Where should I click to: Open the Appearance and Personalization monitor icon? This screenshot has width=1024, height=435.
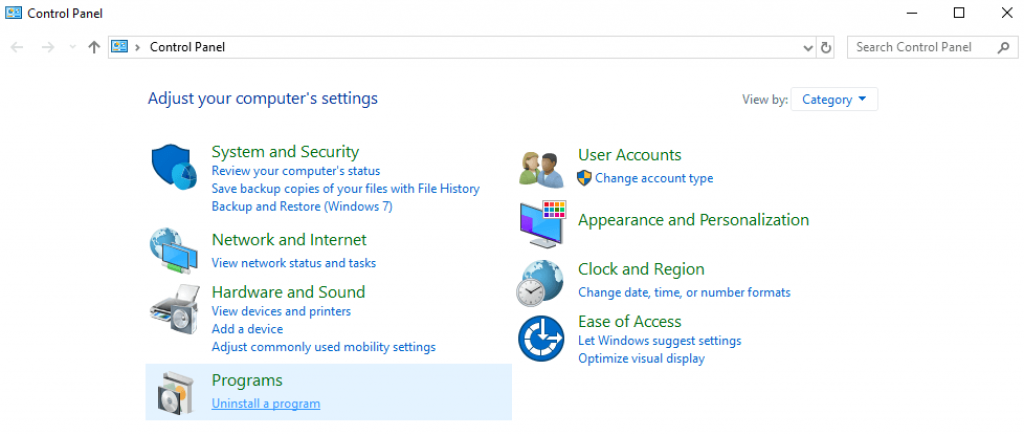click(x=541, y=224)
